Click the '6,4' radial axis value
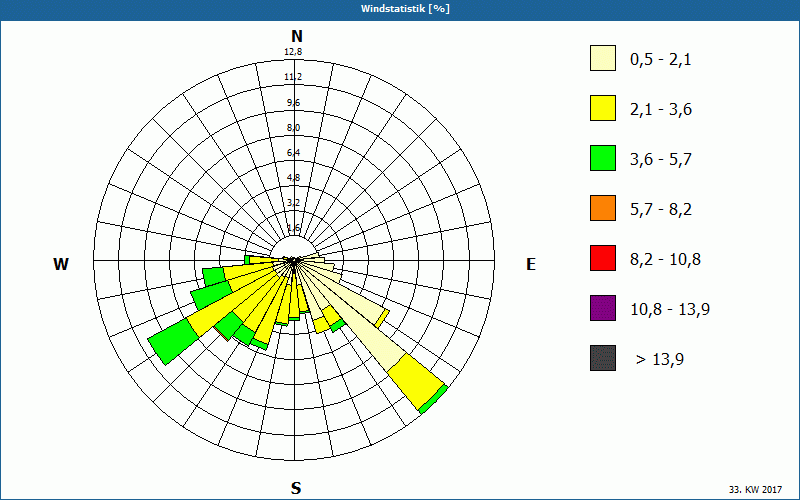 tap(293, 153)
